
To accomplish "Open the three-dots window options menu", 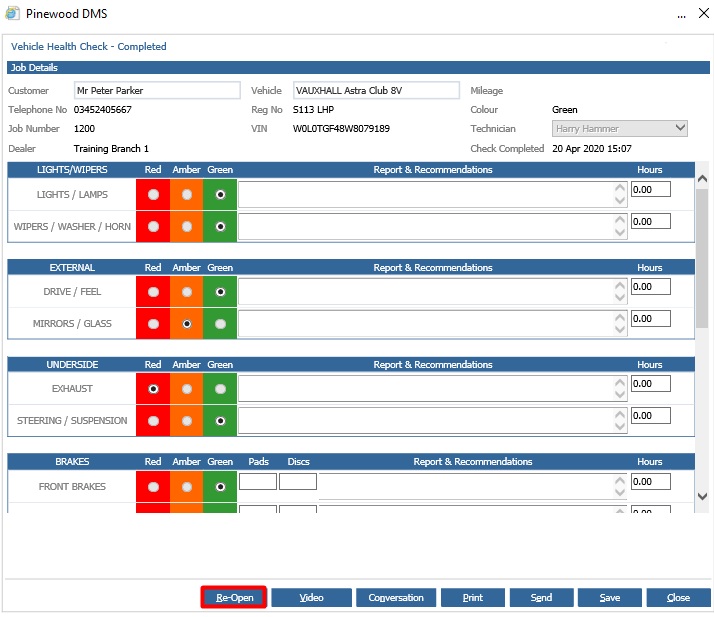I will coord(681,15).
